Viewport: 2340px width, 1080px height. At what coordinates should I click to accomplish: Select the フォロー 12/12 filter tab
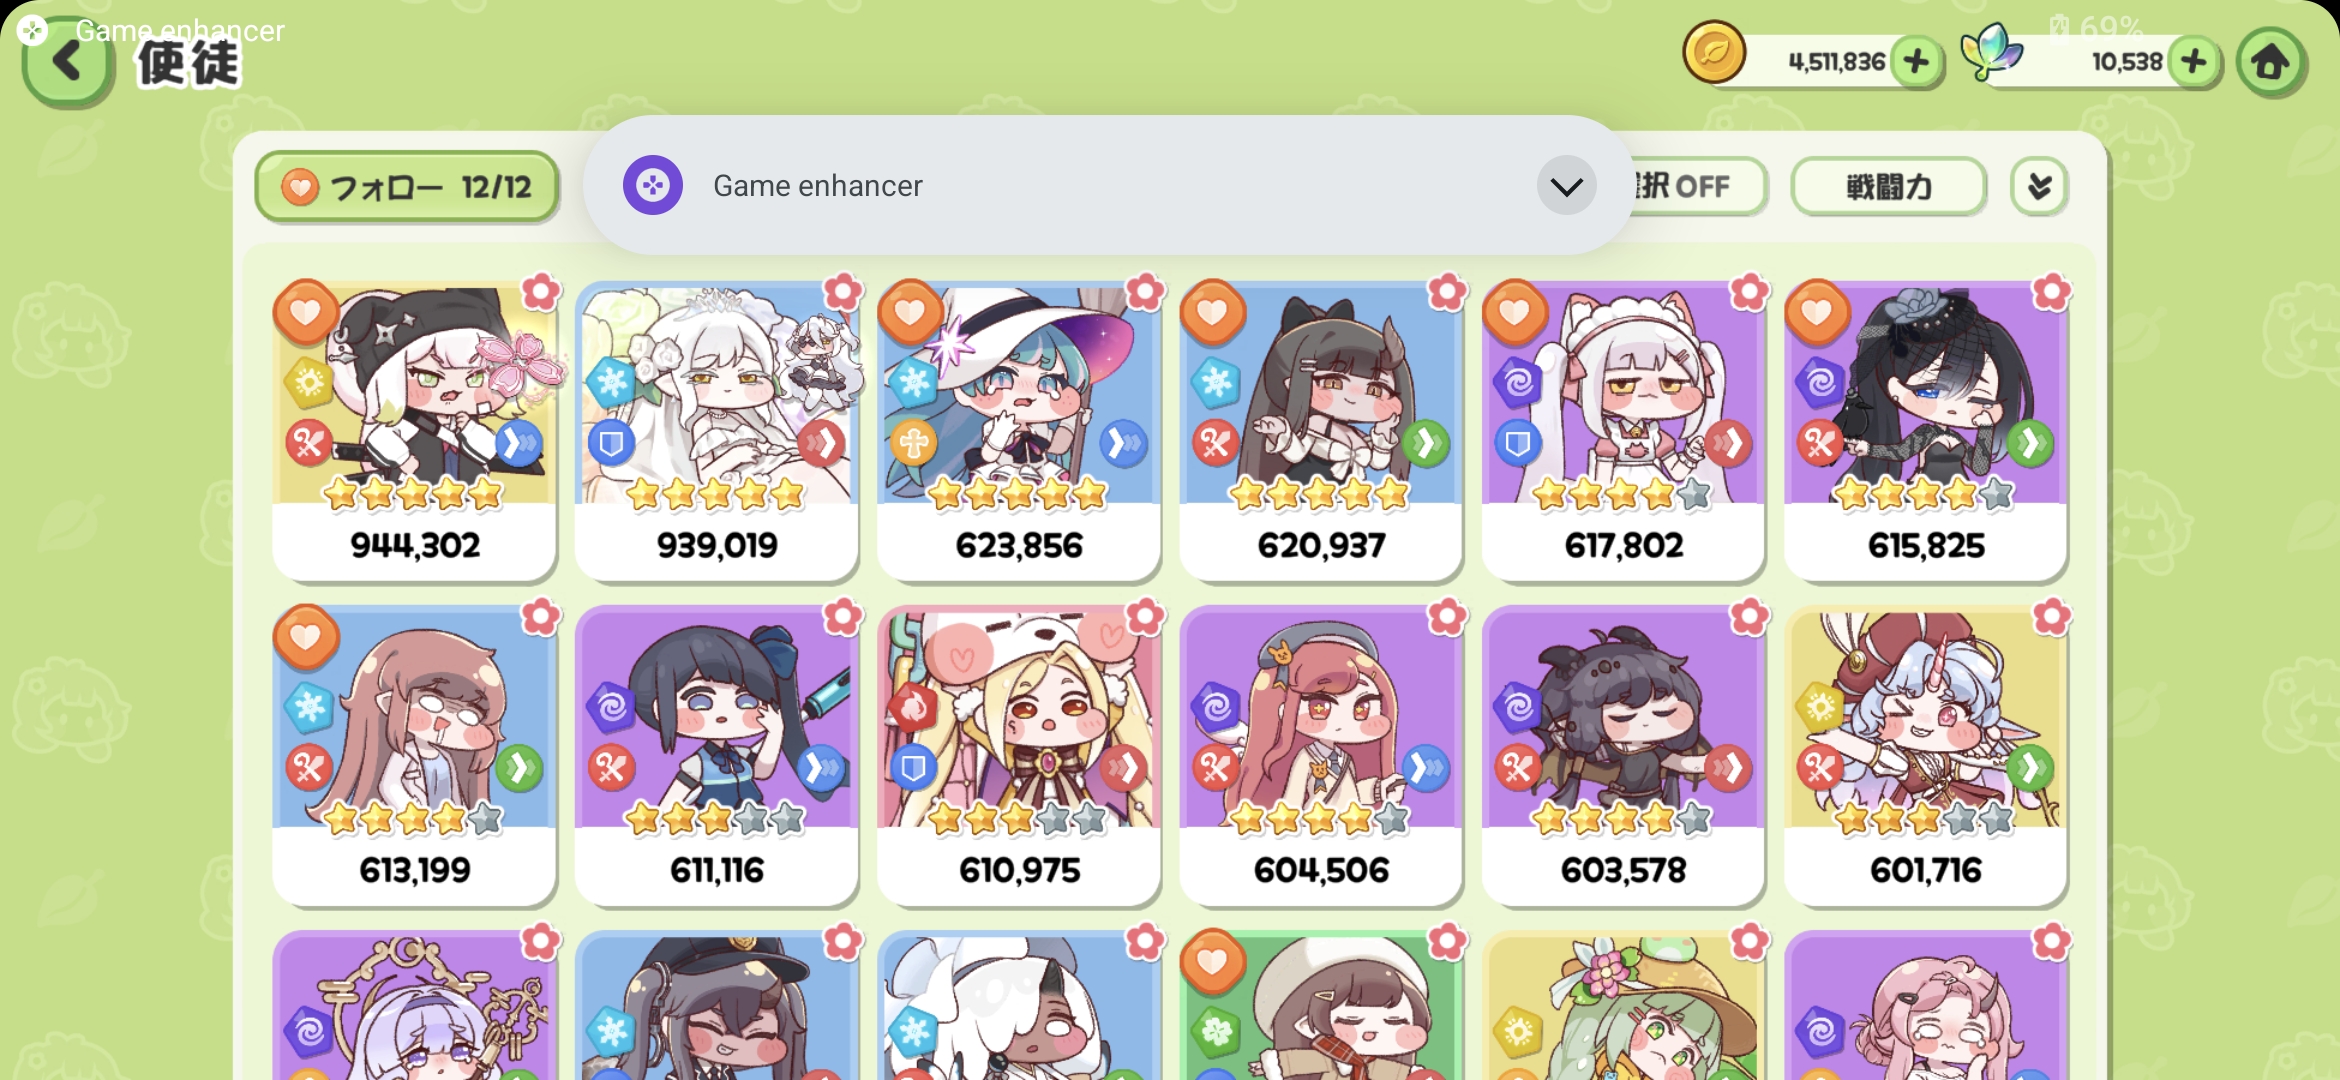[x=407, y=187]
